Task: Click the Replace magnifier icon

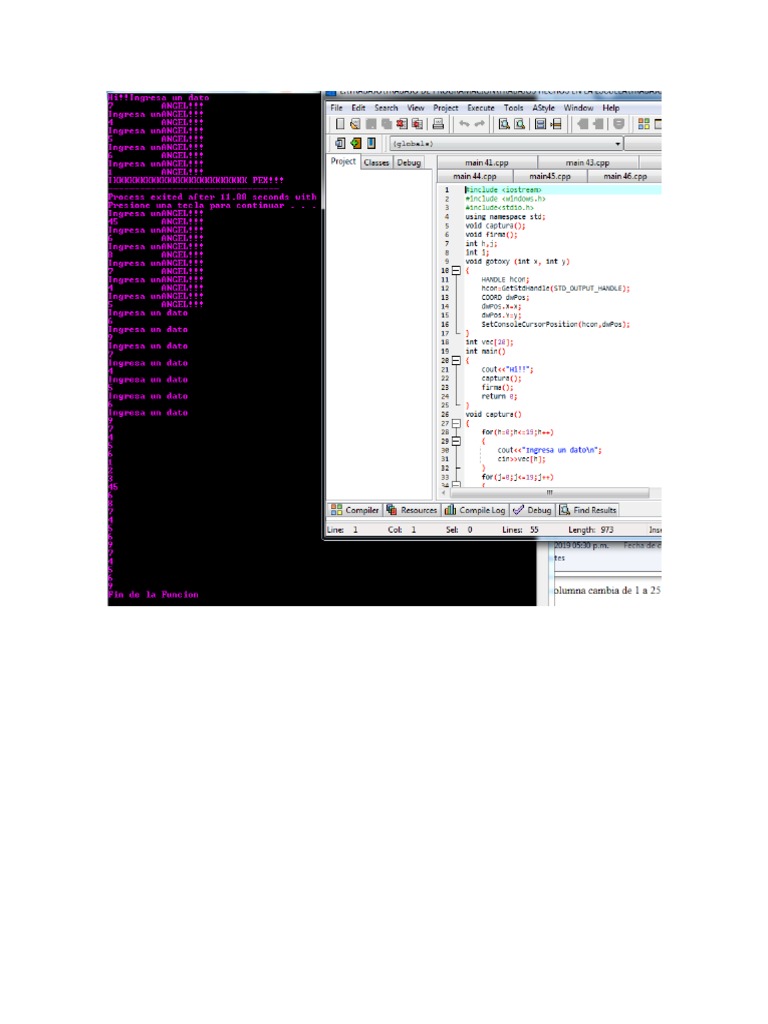Action: click(x=520, y=123)
